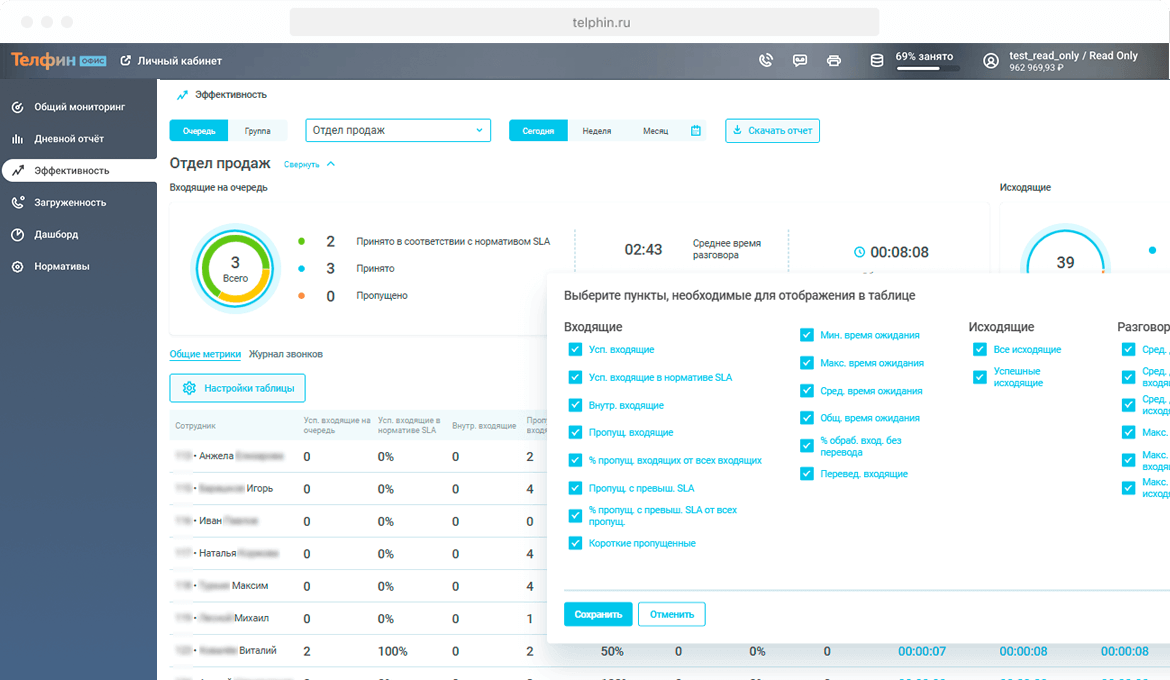This screenshot has width=1170, height=680.
Task: Click the 69% занято storage progress bar
Action: tap(927, 69)
